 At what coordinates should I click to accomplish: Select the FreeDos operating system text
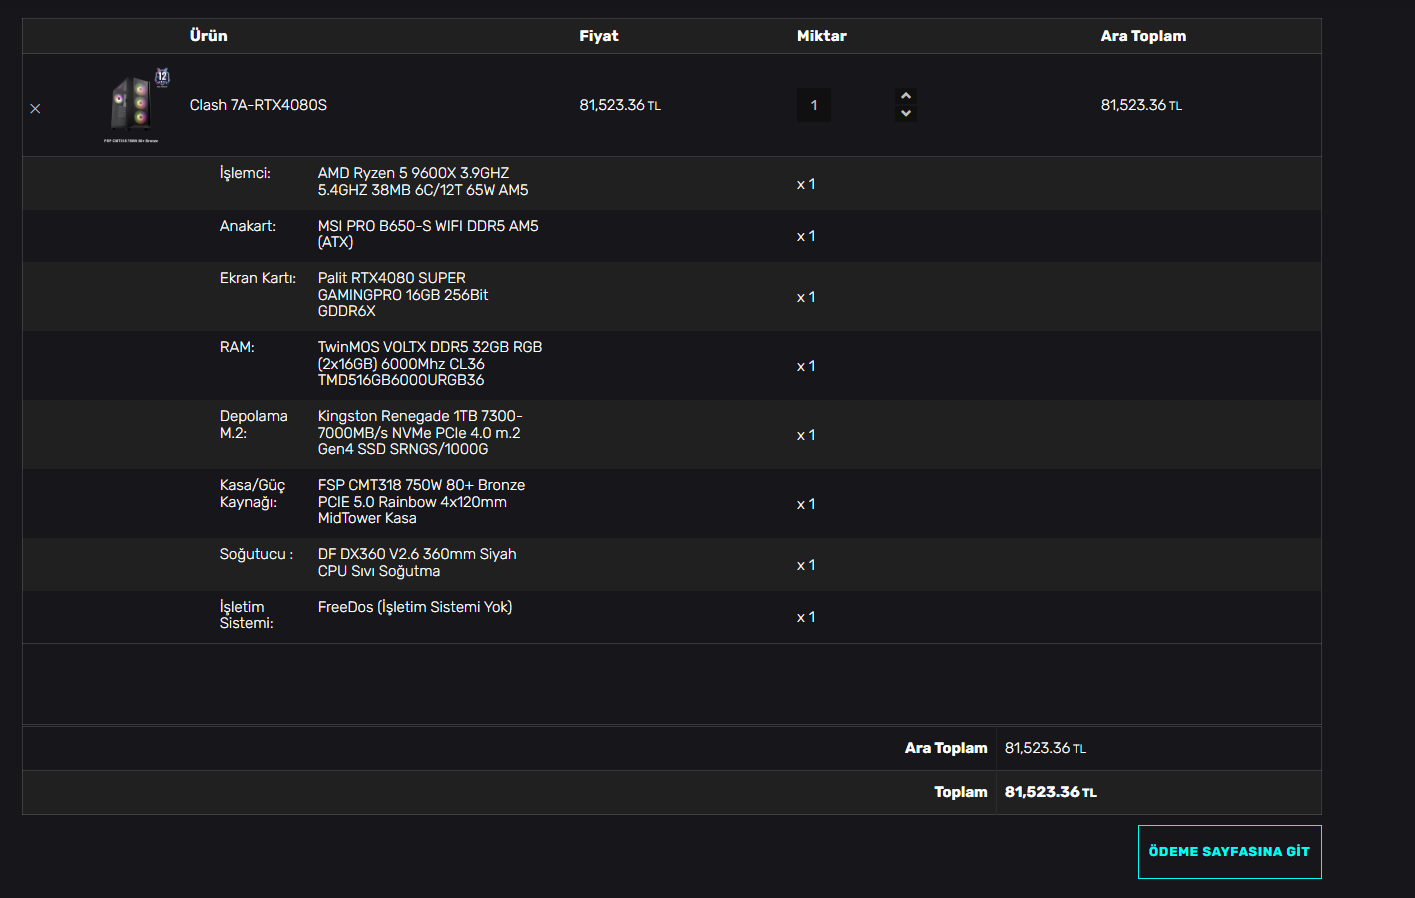pyautogui.click(x=415, y=607)
